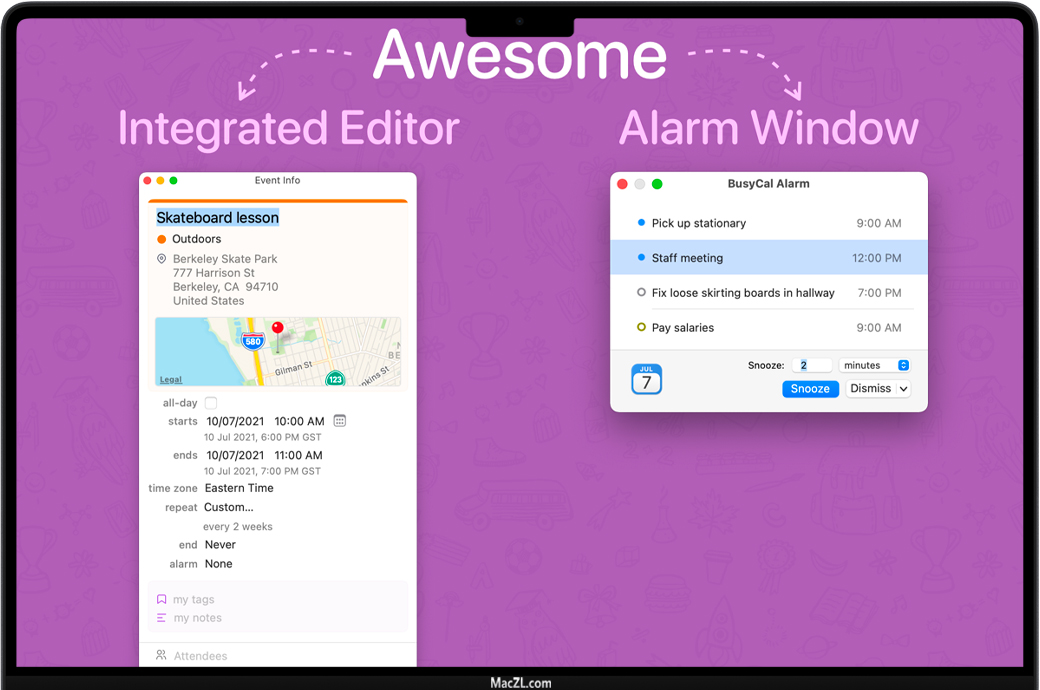Click the location pin icon near Berkeley Skate Park
1040x690 pixels.
161,259
